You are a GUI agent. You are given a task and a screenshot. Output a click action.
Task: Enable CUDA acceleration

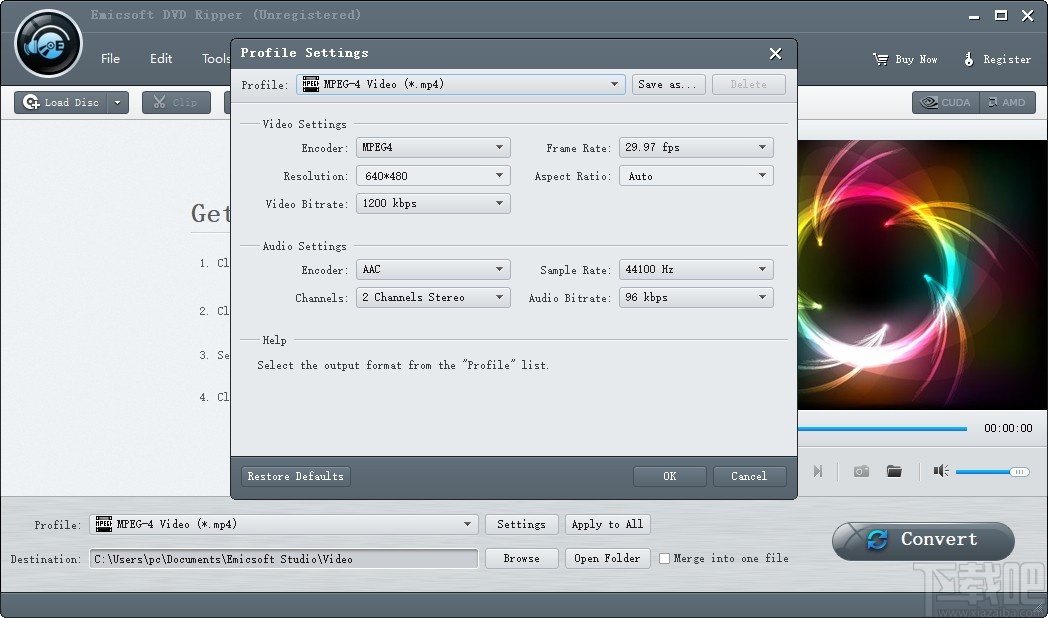point(943,102)
